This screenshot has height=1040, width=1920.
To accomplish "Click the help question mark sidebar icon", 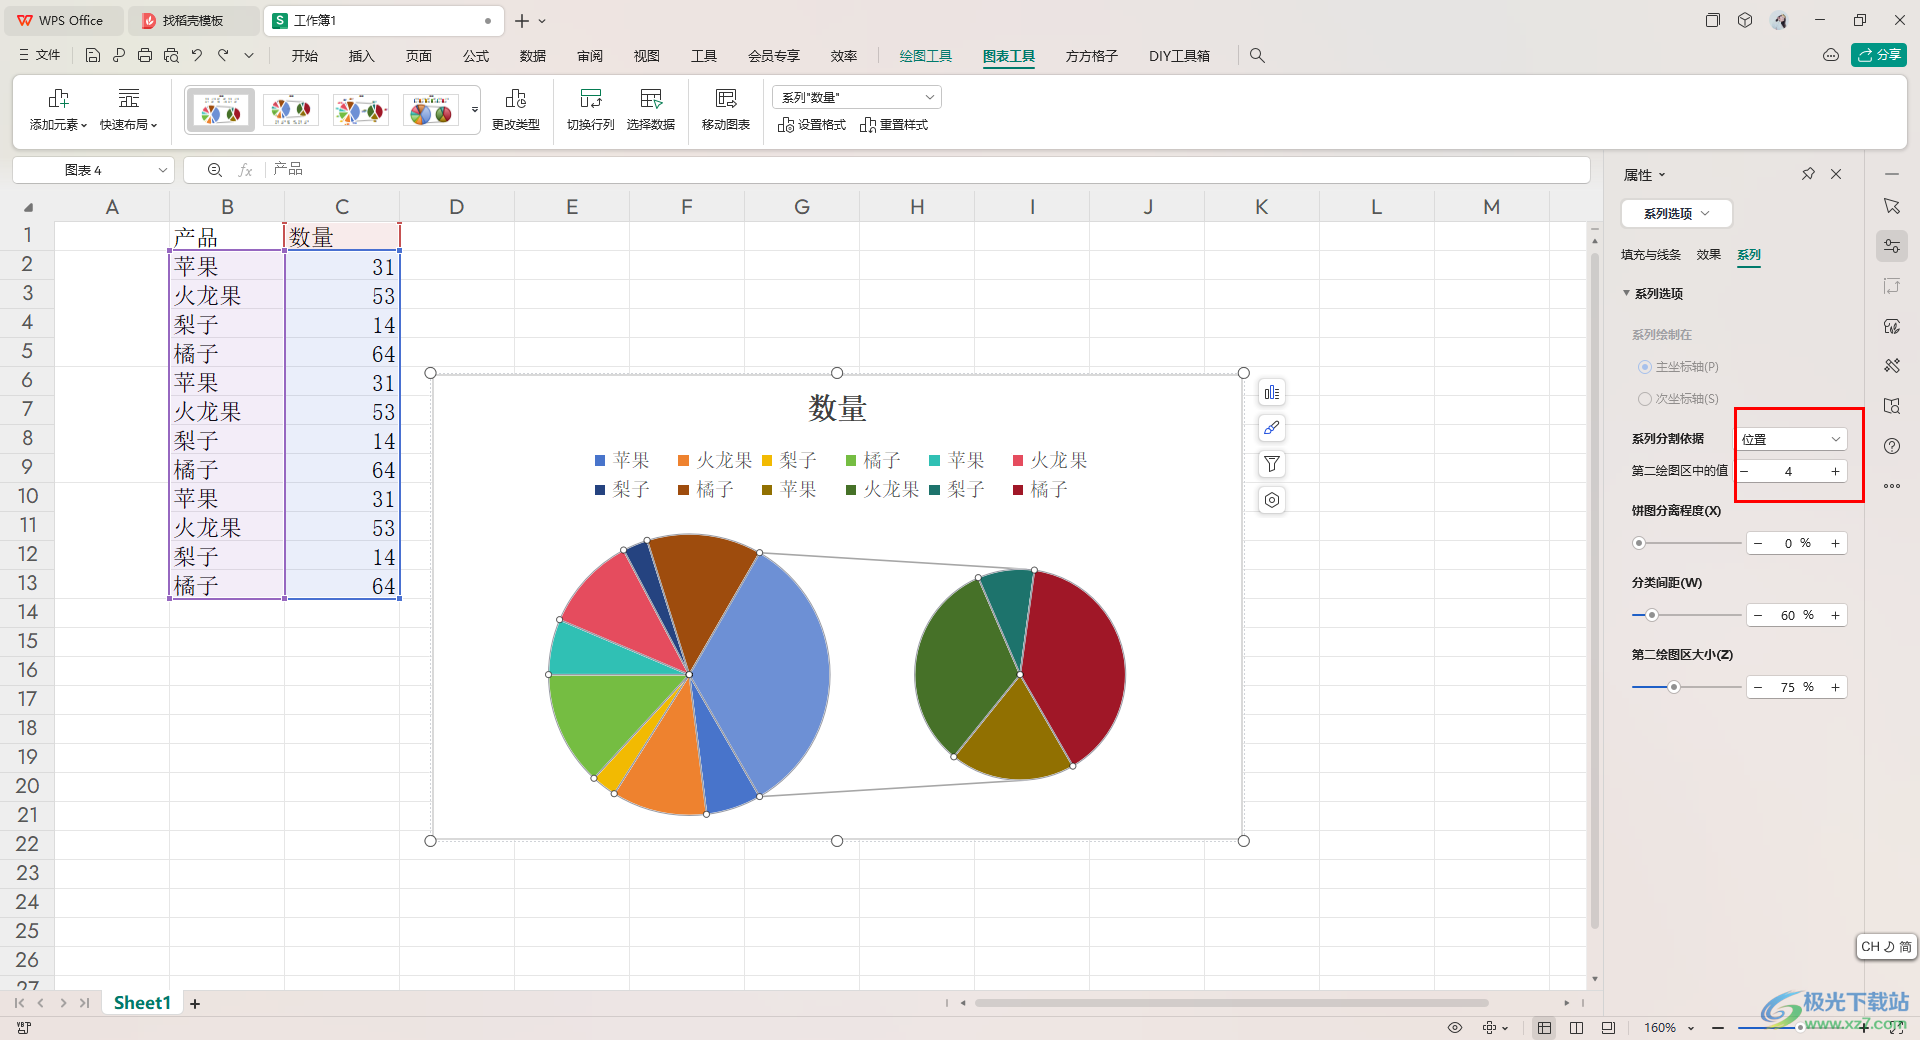I will [x=1891, y=446].
